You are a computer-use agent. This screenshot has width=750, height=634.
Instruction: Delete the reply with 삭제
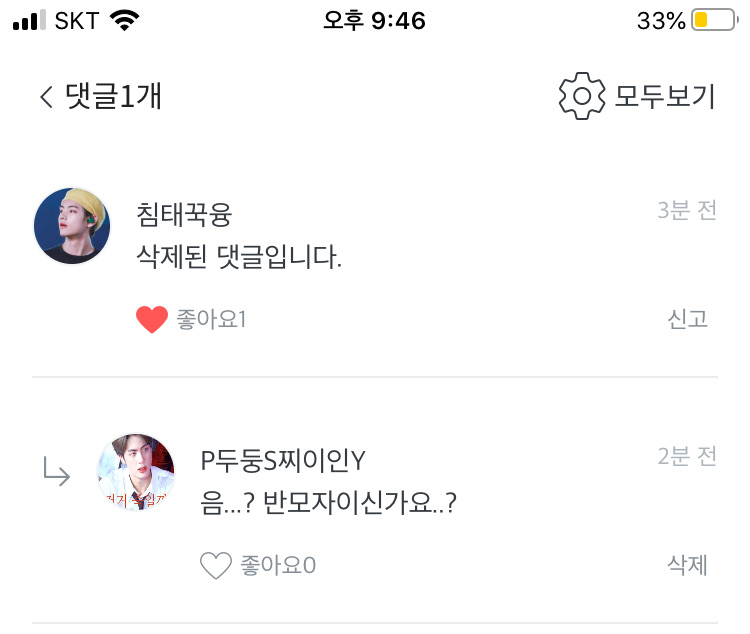pyautogui.click(x=687, y=565)
